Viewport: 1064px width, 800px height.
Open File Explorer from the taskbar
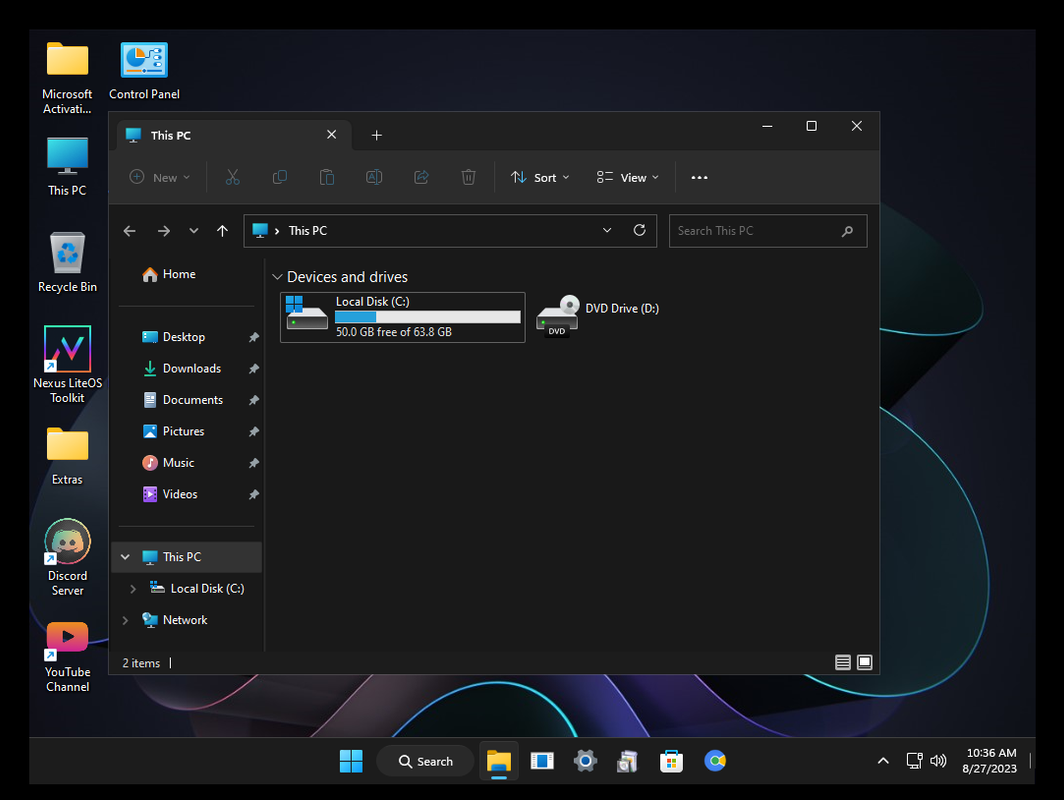tap(499, 761)
